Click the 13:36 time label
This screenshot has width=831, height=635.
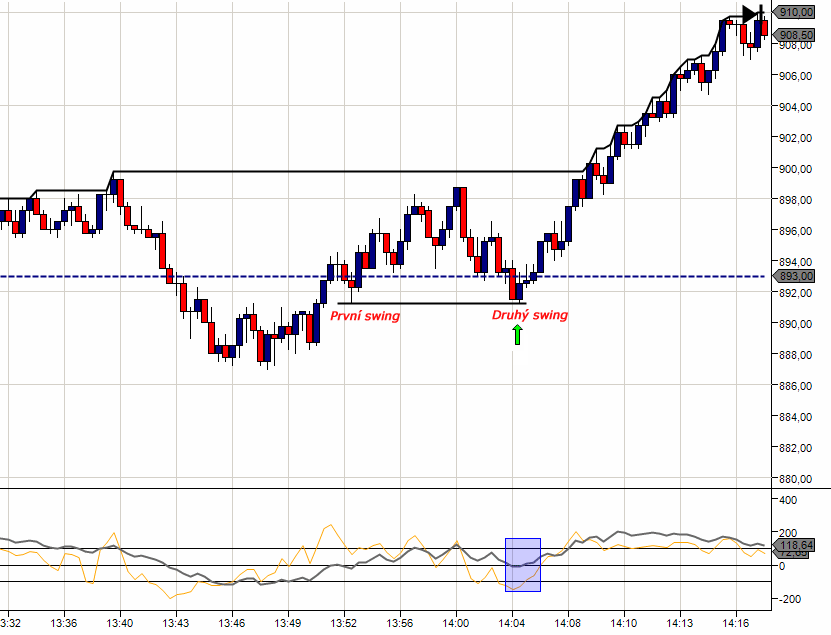pyautogui.click(x=64, y=623)
